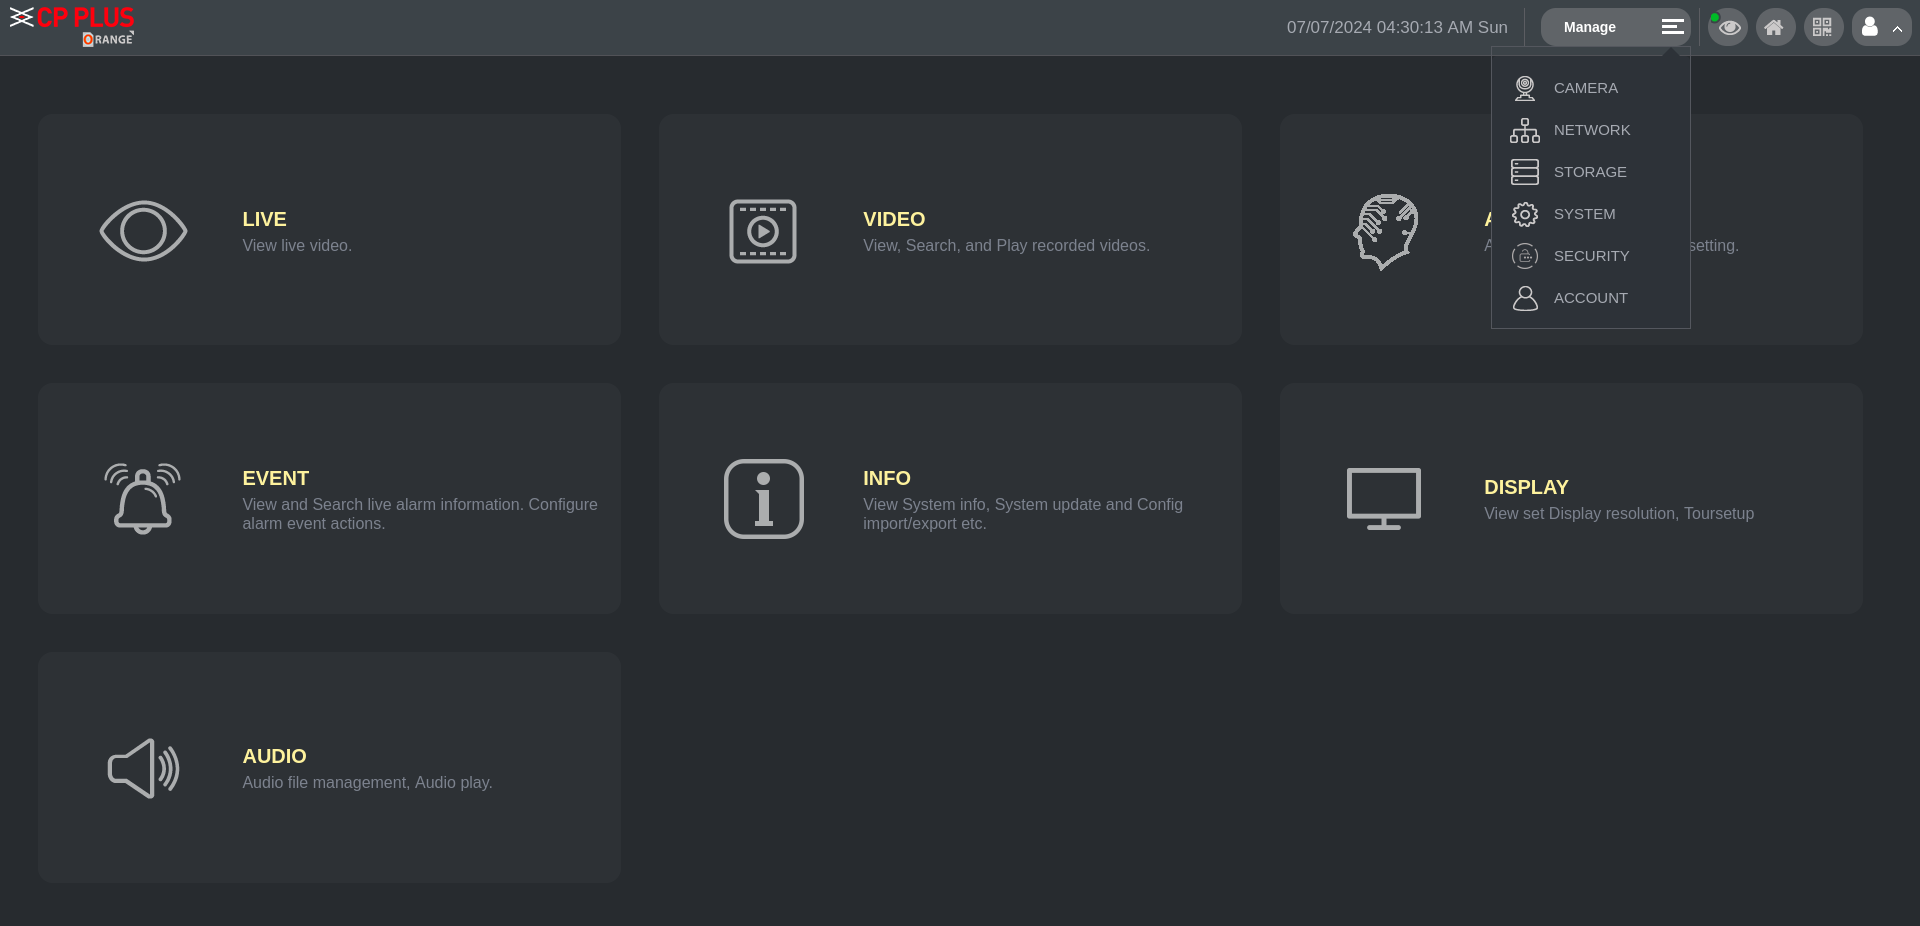
Task: Open the QR code icon
Action: 1823,27
